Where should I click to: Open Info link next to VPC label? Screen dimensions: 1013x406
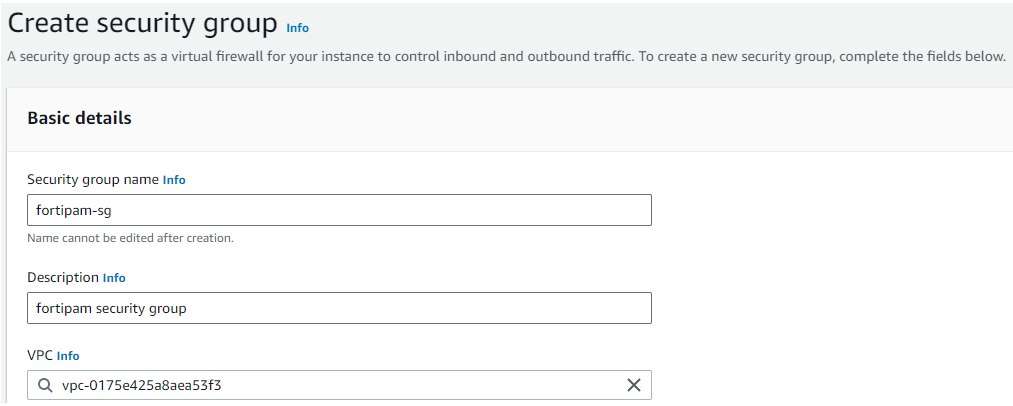click(68, 356)
